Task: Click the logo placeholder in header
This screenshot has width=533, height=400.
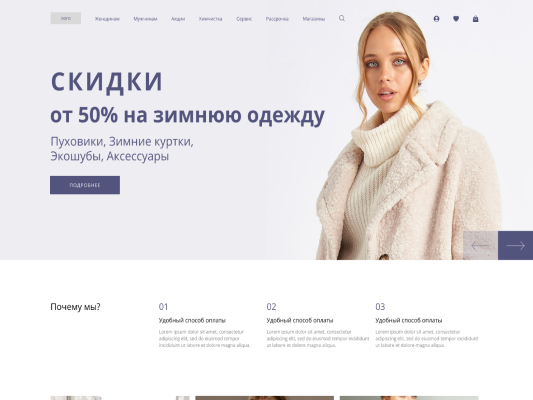Action: point(66,18)
